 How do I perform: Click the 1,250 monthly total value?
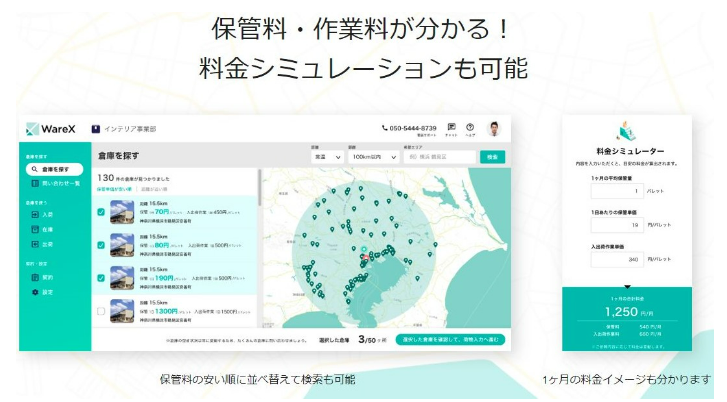tap(621, 312)
